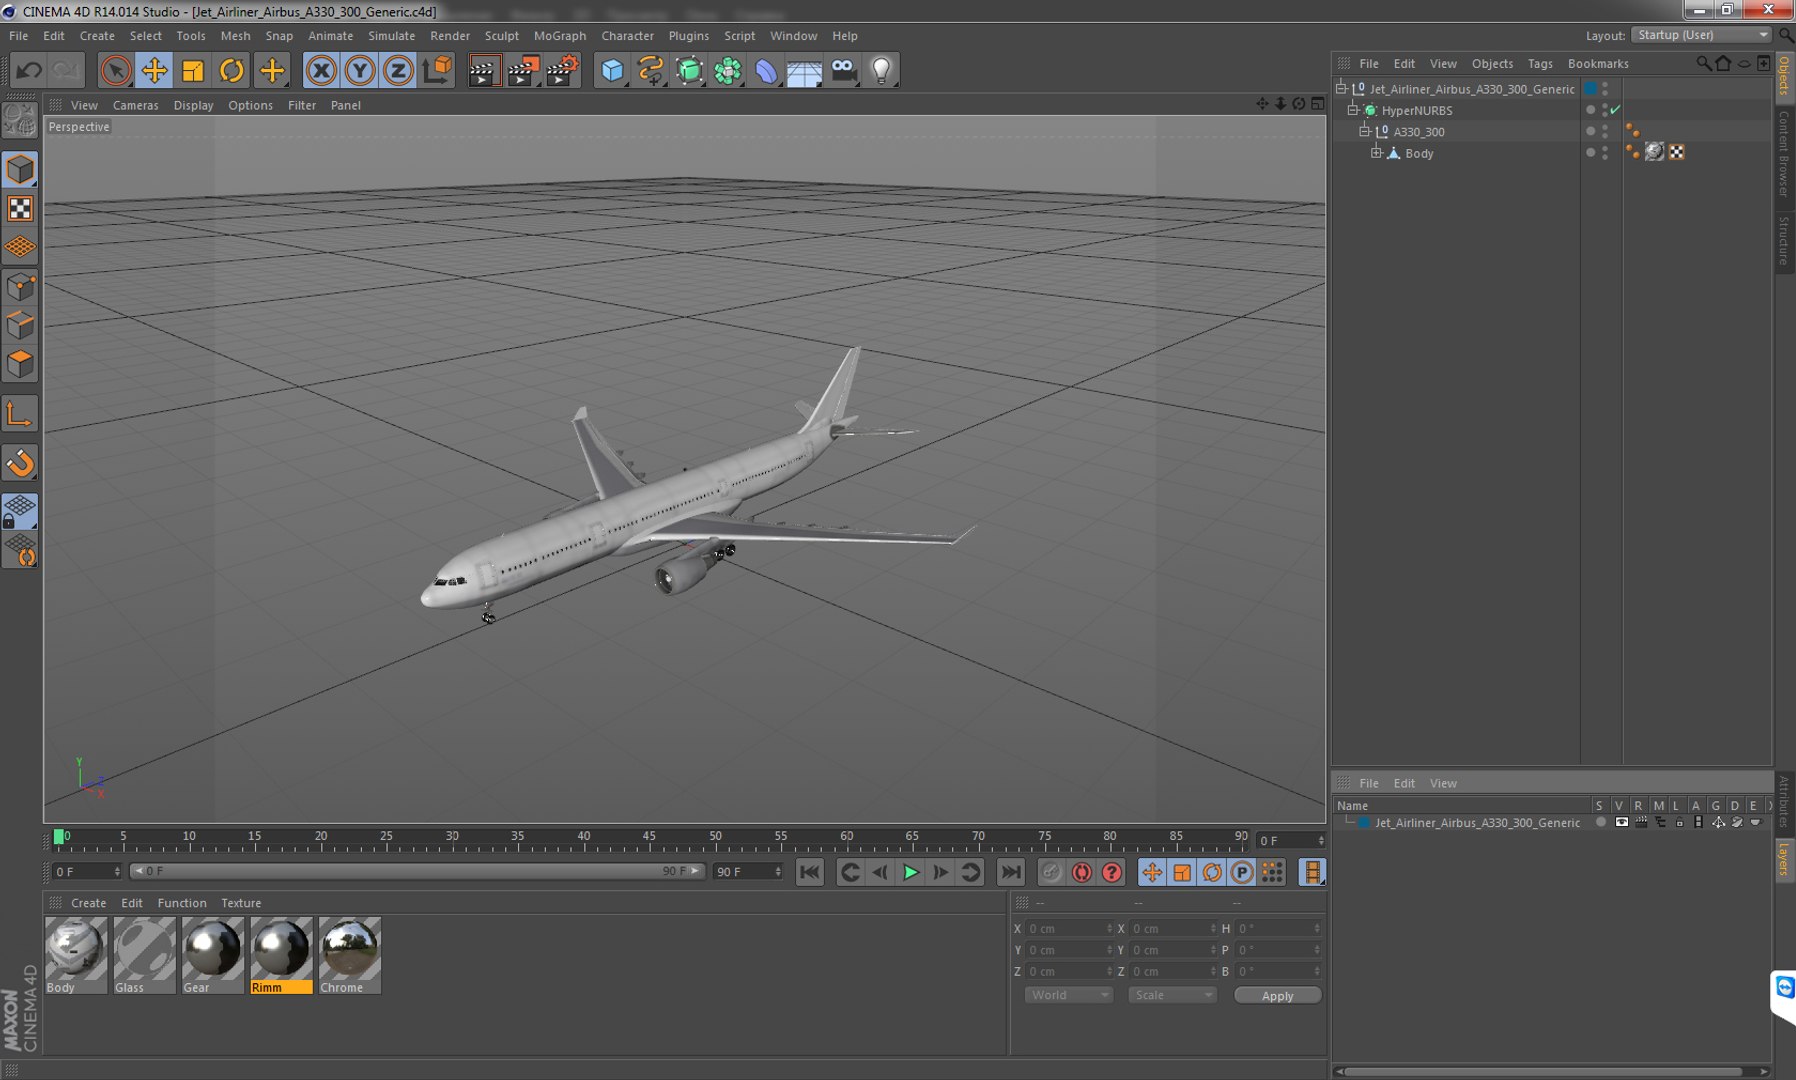Collapse the HyperNURBS tree node
Viewport: 1796px width, 1080px height.
click(1353, 110)
